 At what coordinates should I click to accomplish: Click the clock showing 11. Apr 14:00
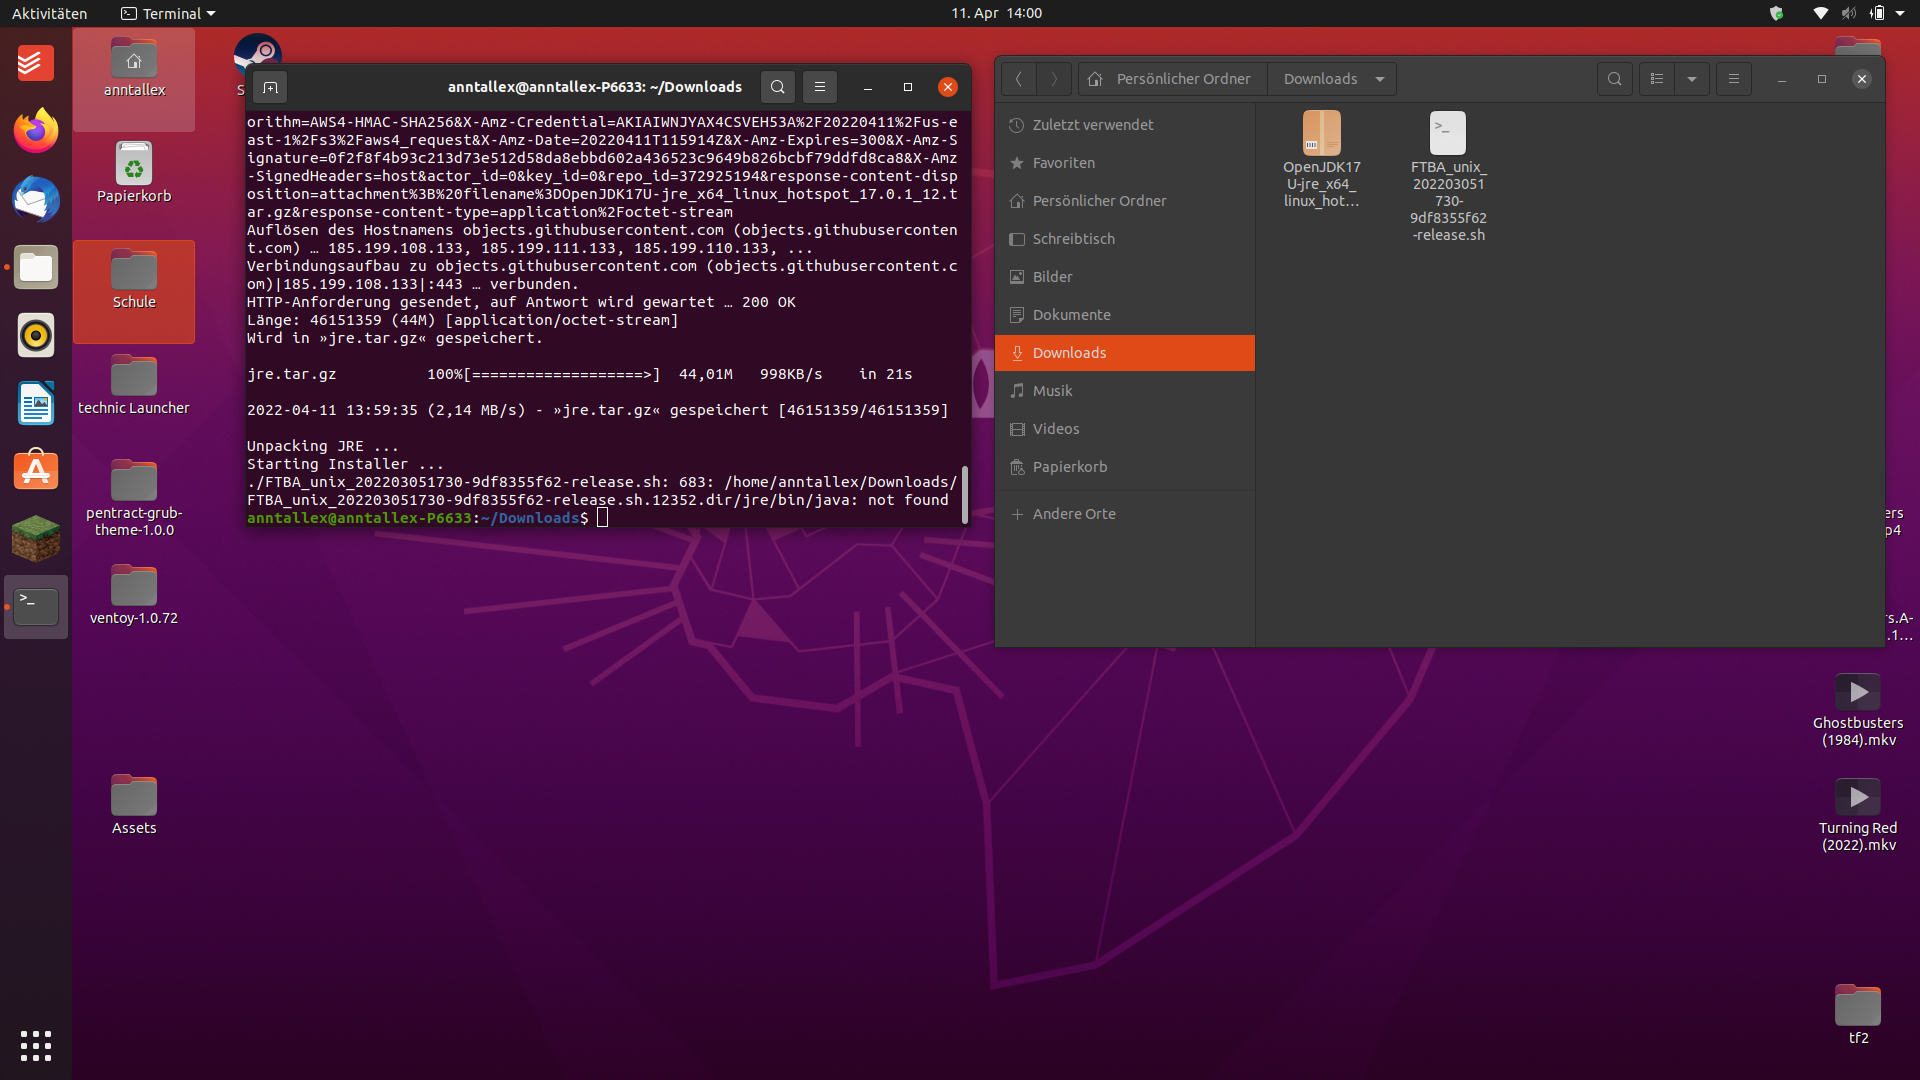[x=996, y=13]
